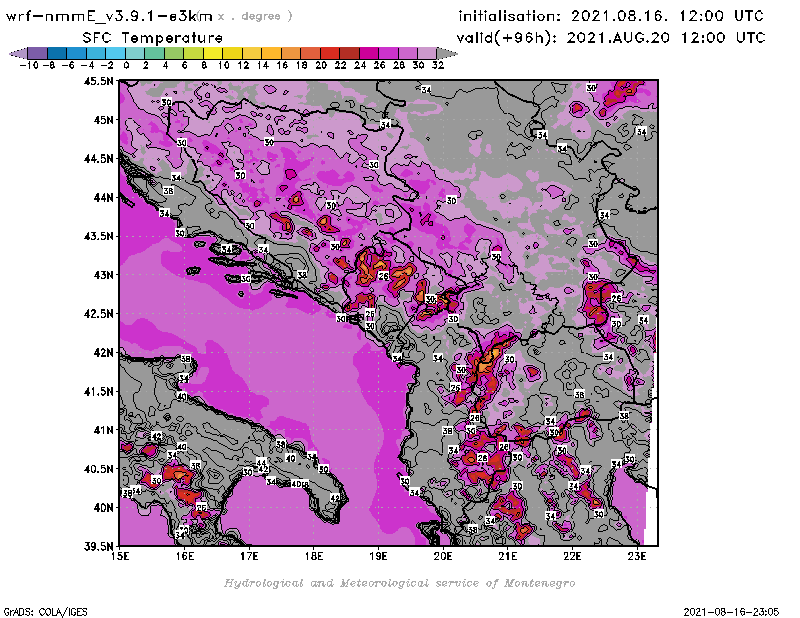Click the '42N' latitude label
Screen dimensions: 800x618
(104, 353)
